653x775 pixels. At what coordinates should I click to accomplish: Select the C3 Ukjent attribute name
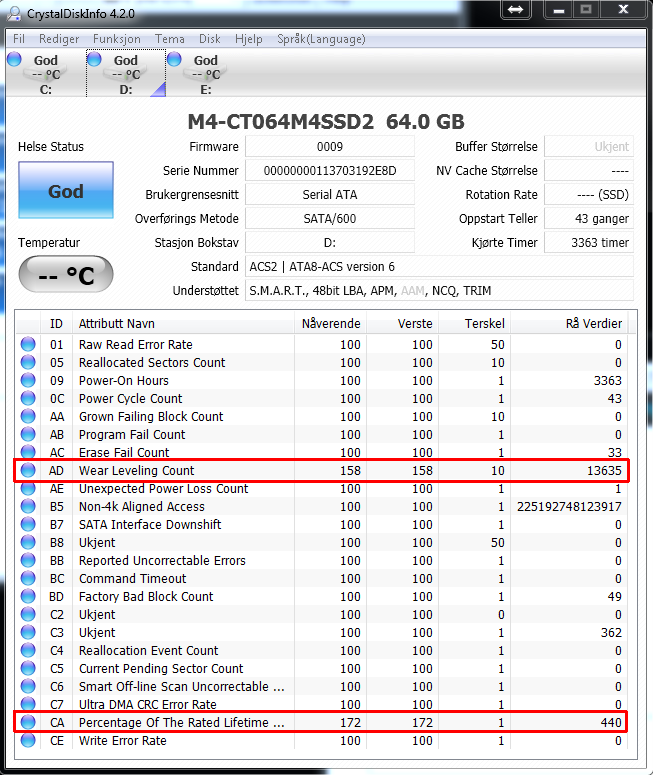pos(97,633)
